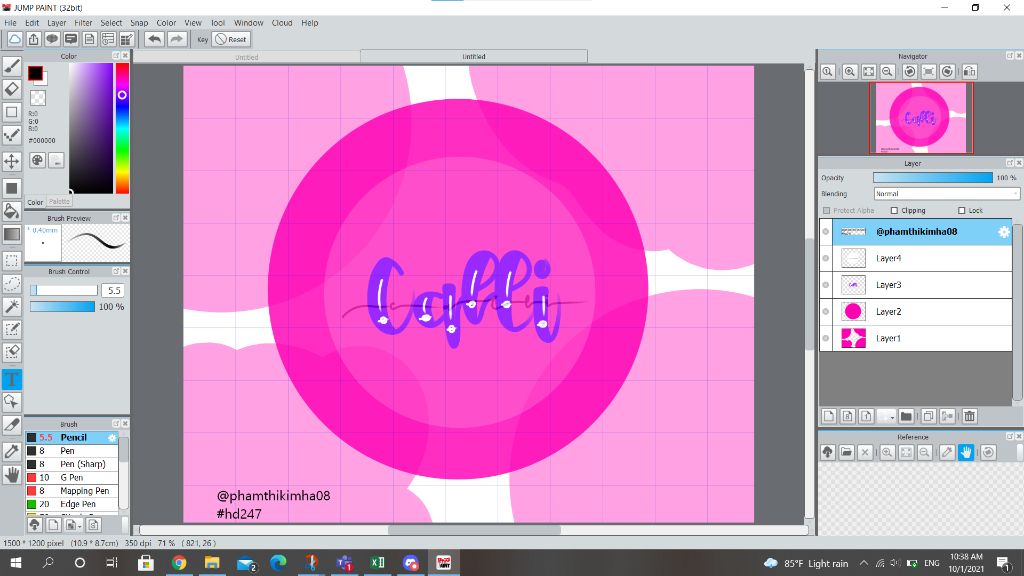The height and width of the screenshot is (576, 1024).
Task: Hide Layer3 using its visibility dot
Action: (x=826, y=285)
